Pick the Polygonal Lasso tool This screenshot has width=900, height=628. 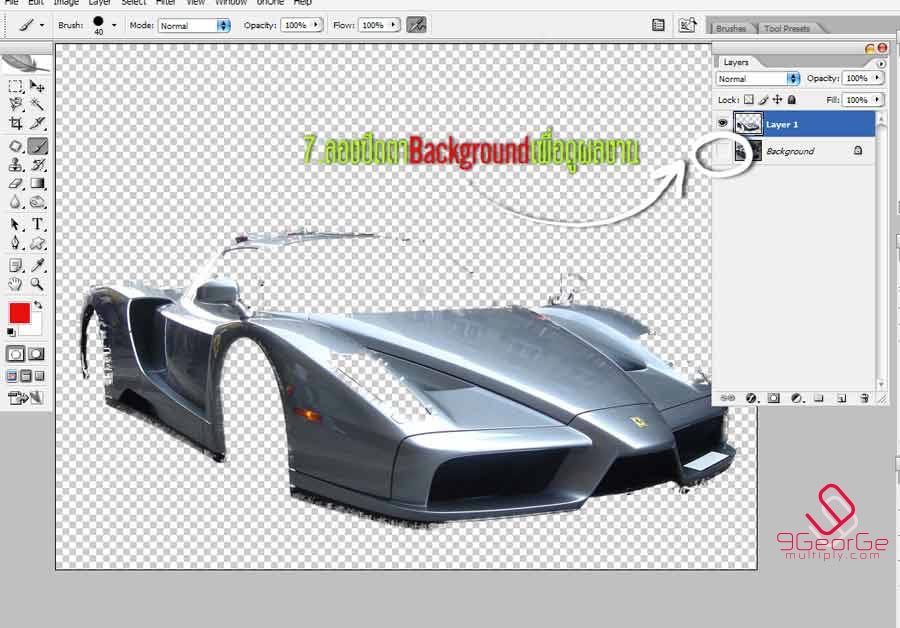16,104
